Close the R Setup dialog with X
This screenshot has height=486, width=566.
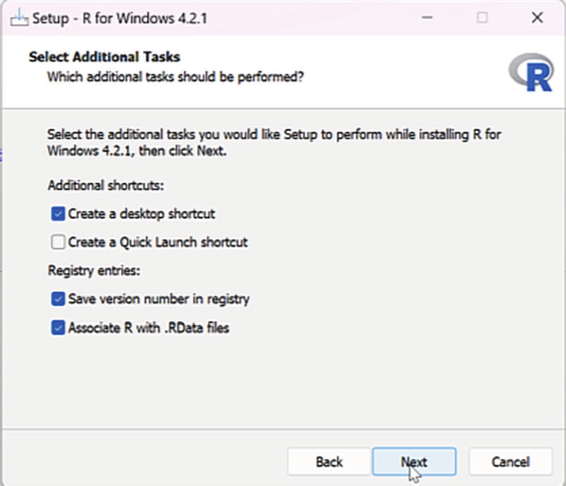point(537,17)
